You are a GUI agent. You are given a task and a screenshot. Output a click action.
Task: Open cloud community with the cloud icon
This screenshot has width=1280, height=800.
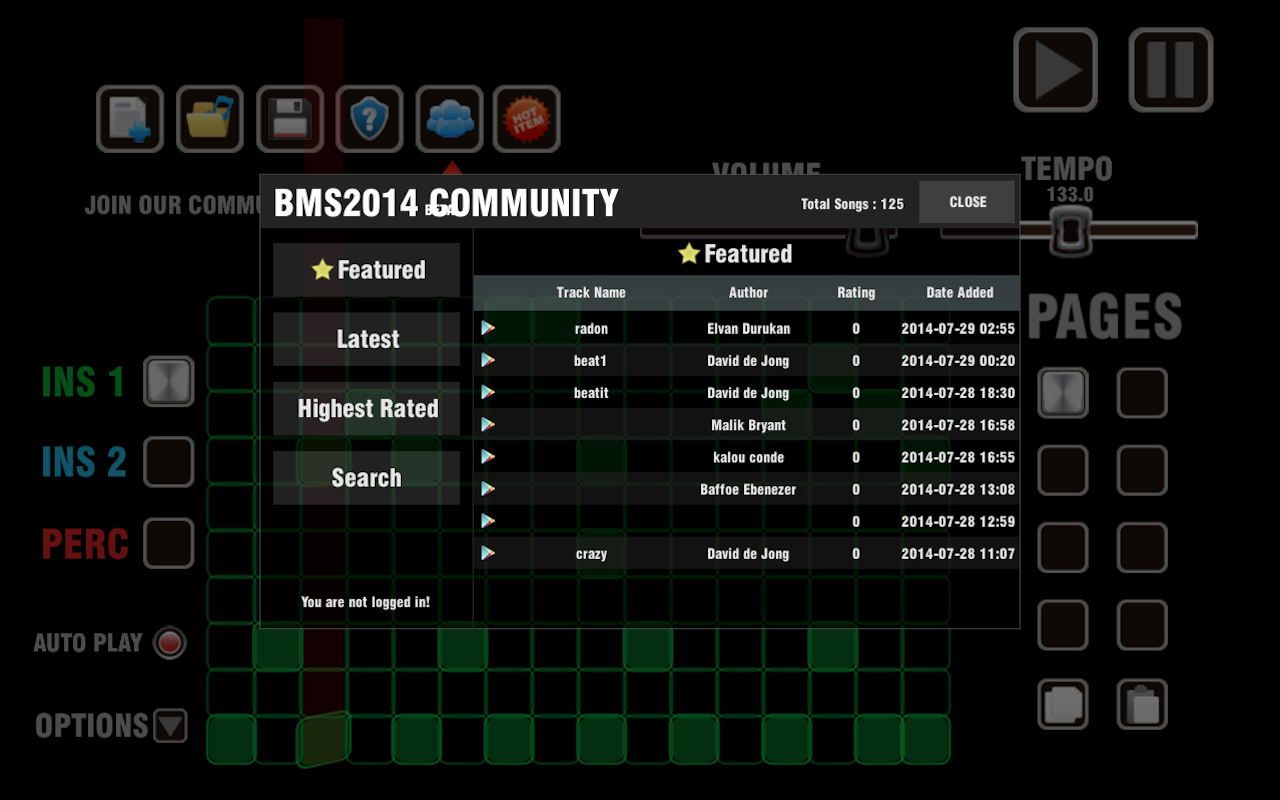tap(448, 118)
